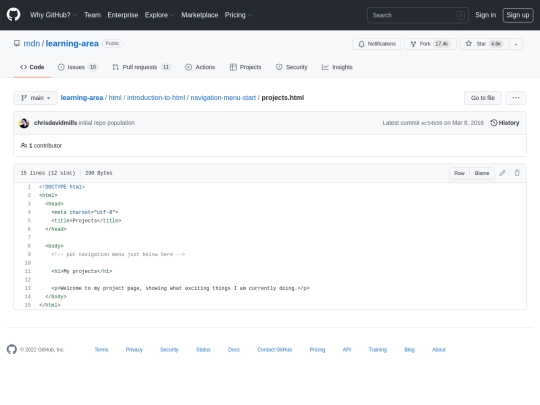Click learning-area breadcrumb link

pyautogui.click(x=82, y=98)
